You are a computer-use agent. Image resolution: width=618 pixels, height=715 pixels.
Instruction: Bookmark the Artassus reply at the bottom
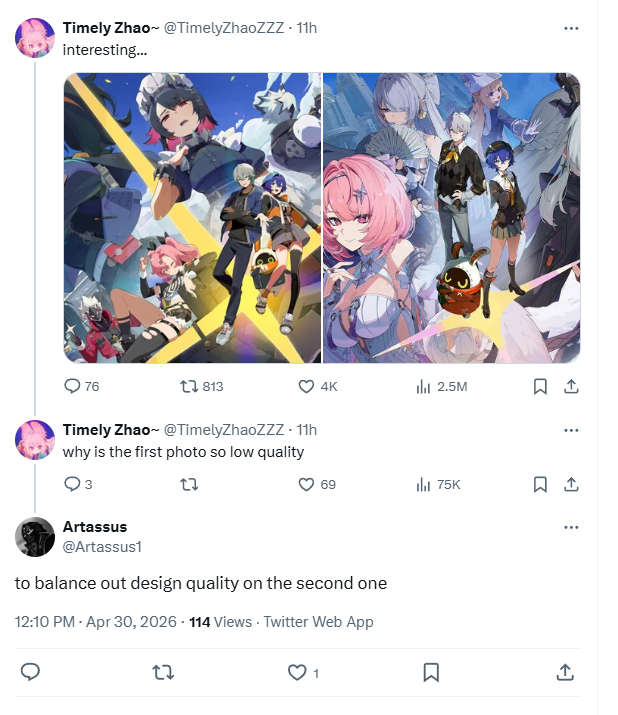pyautogui.click(x=431, y=672)
